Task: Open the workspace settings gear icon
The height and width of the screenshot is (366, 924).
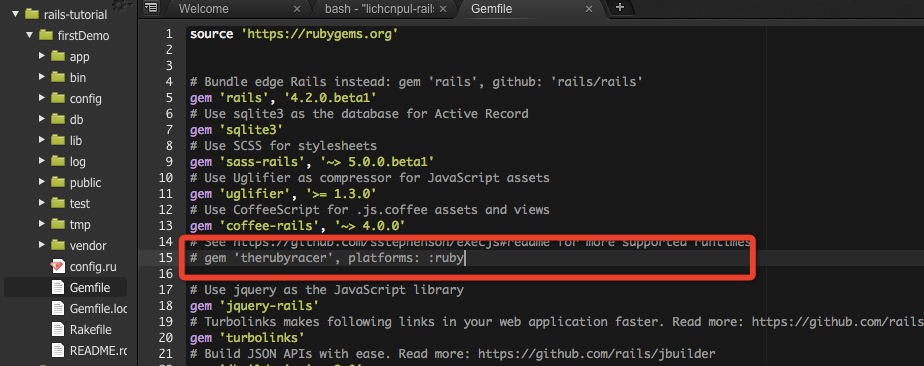Action: click(121, 5)
